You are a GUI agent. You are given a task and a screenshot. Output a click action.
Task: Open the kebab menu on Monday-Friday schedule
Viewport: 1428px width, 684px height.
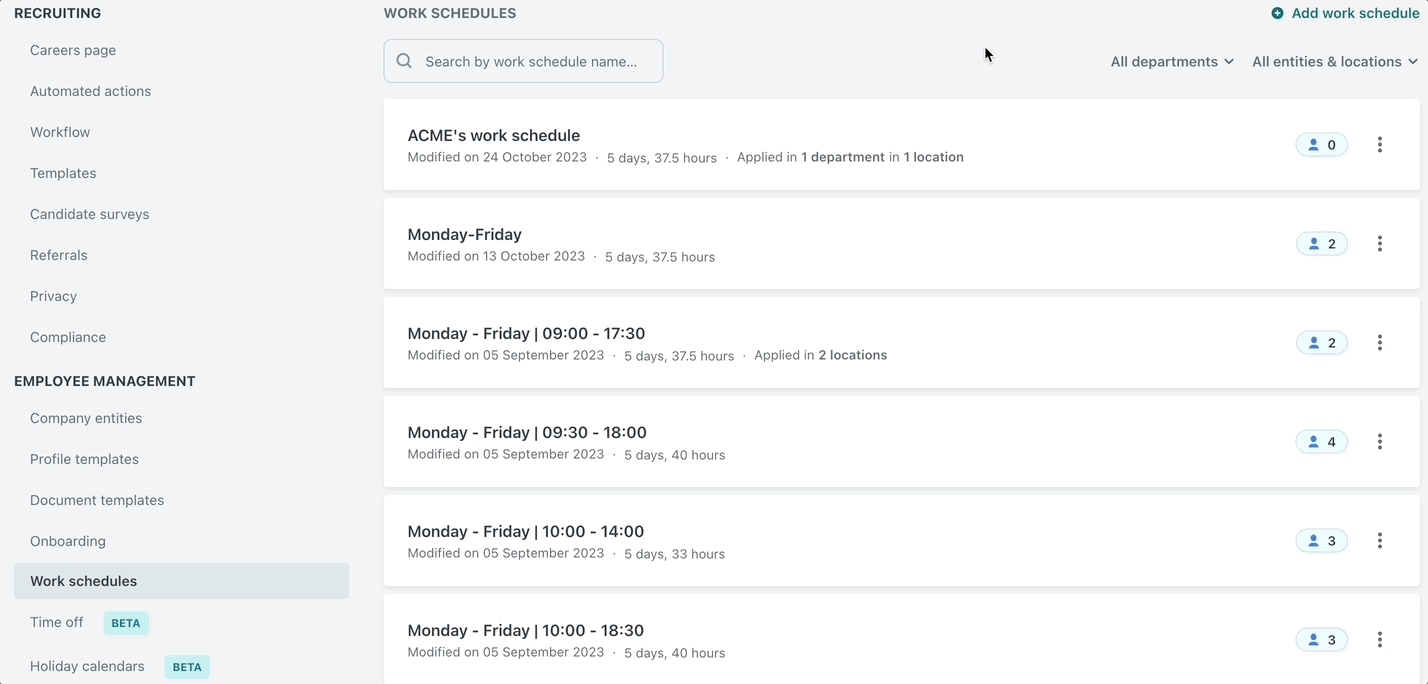(x=1380, y=243)
